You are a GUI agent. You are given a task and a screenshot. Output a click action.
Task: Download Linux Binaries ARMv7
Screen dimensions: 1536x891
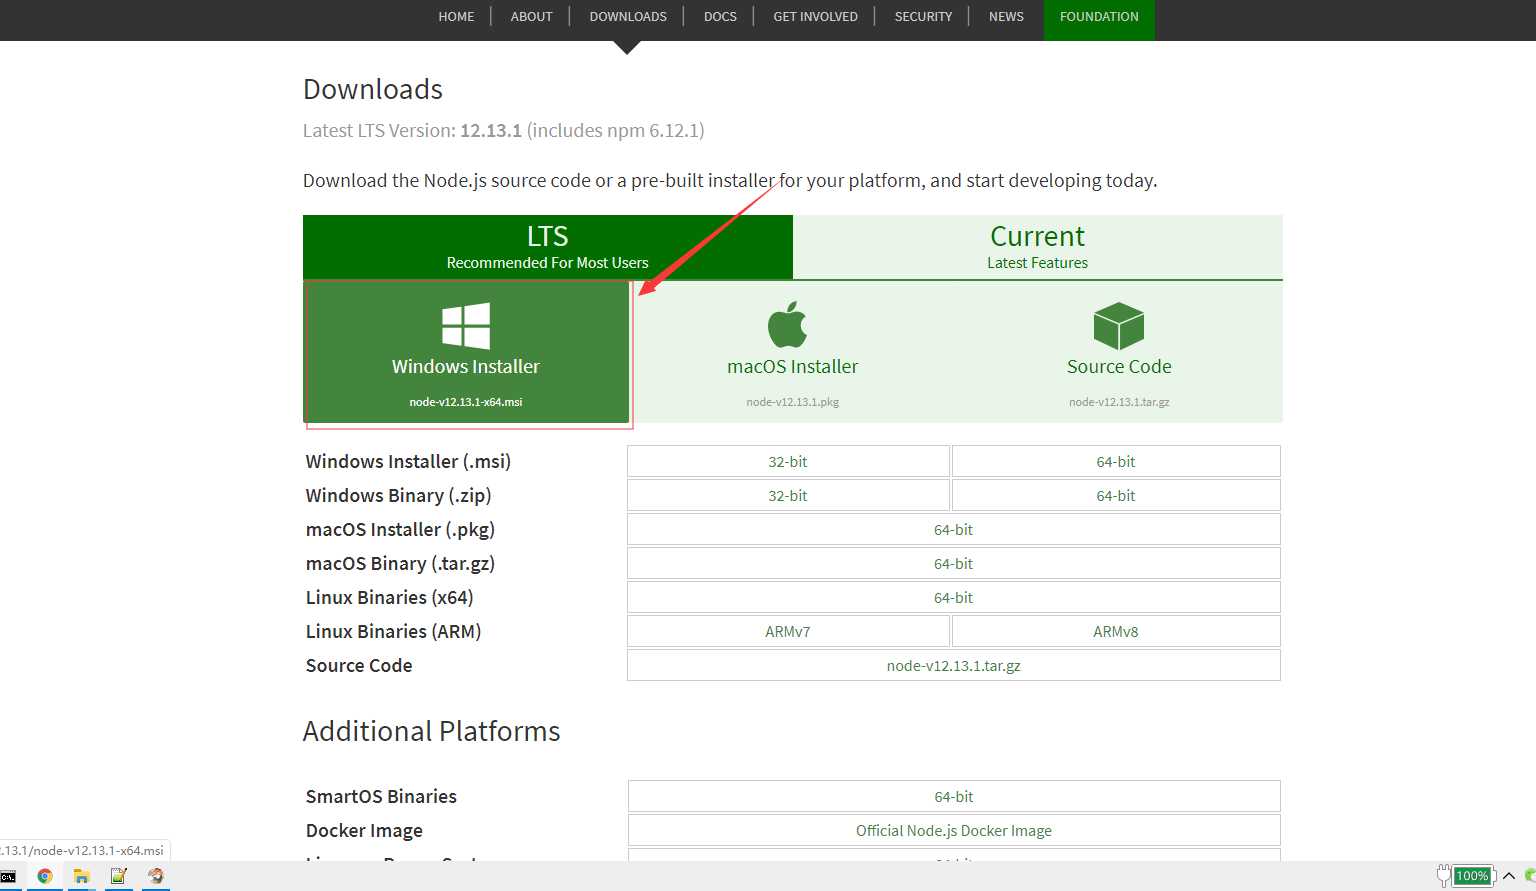click(788, 631)
